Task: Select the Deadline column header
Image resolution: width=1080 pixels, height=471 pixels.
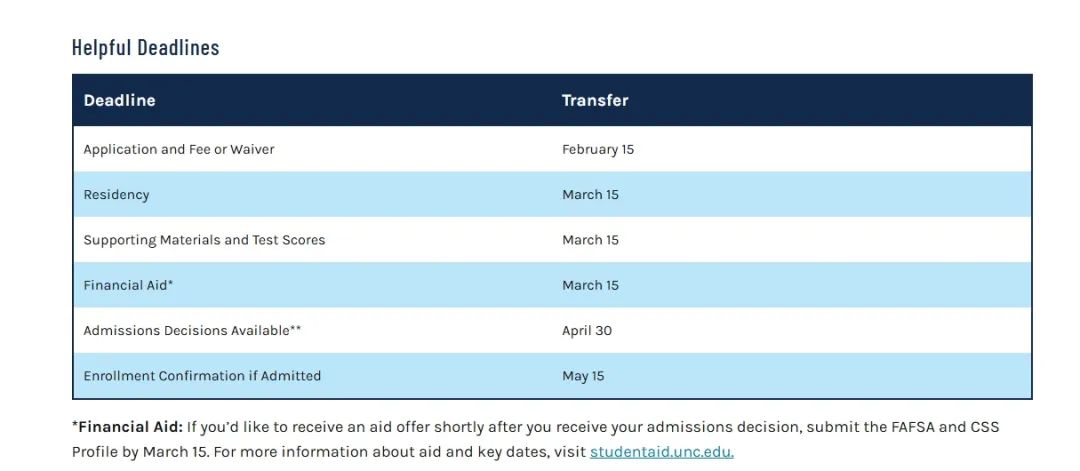Action: (119, 100)
